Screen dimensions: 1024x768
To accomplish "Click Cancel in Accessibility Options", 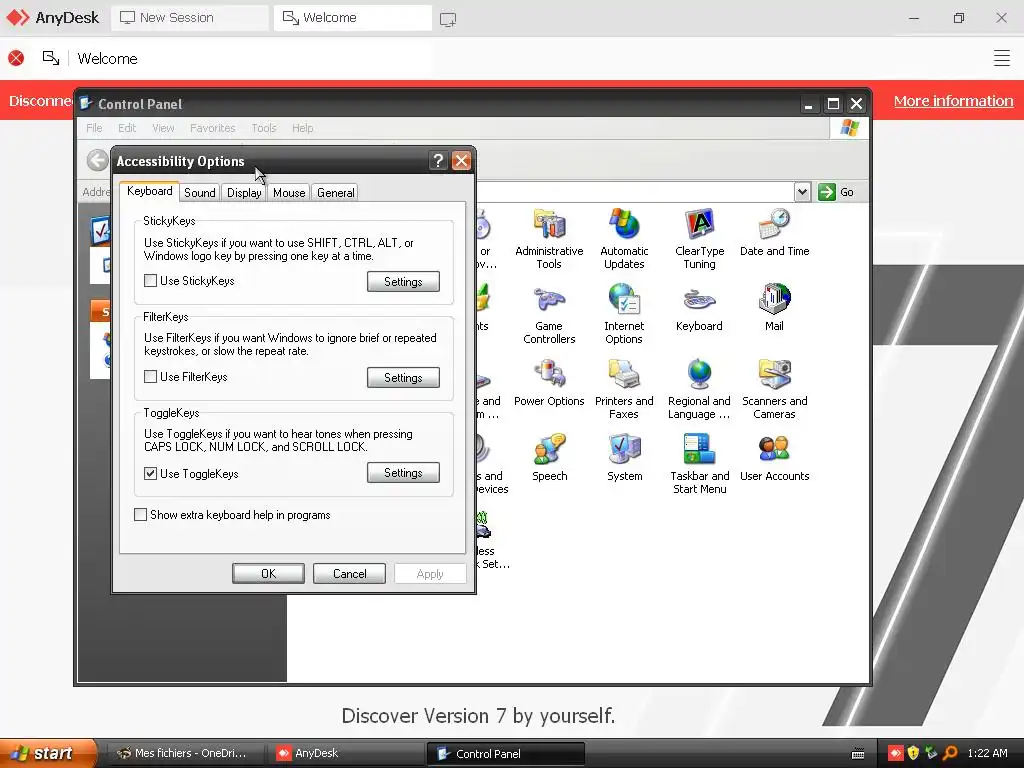I will [x=349, y=573].
